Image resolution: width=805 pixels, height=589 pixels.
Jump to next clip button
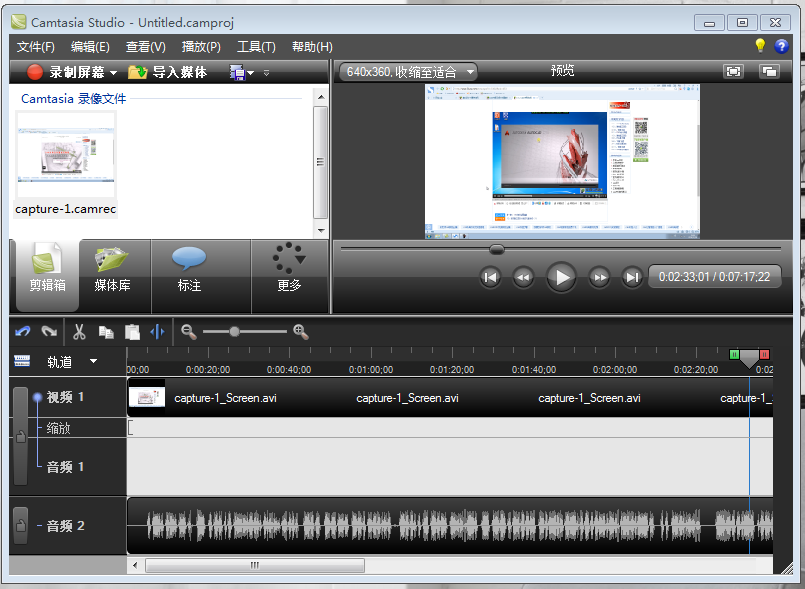pyautogui.click(x=631, y=277)
